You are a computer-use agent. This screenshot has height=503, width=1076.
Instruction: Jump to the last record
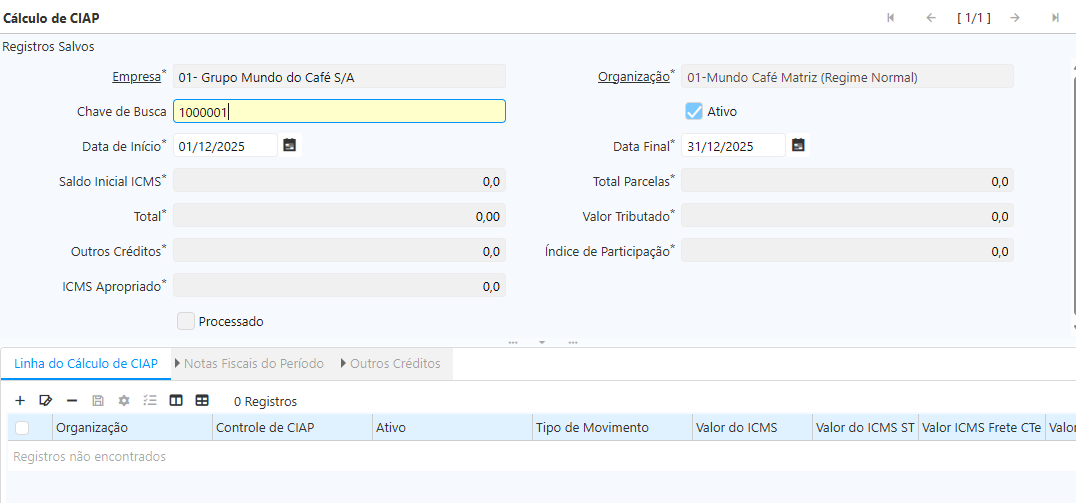click(1055, 18)
